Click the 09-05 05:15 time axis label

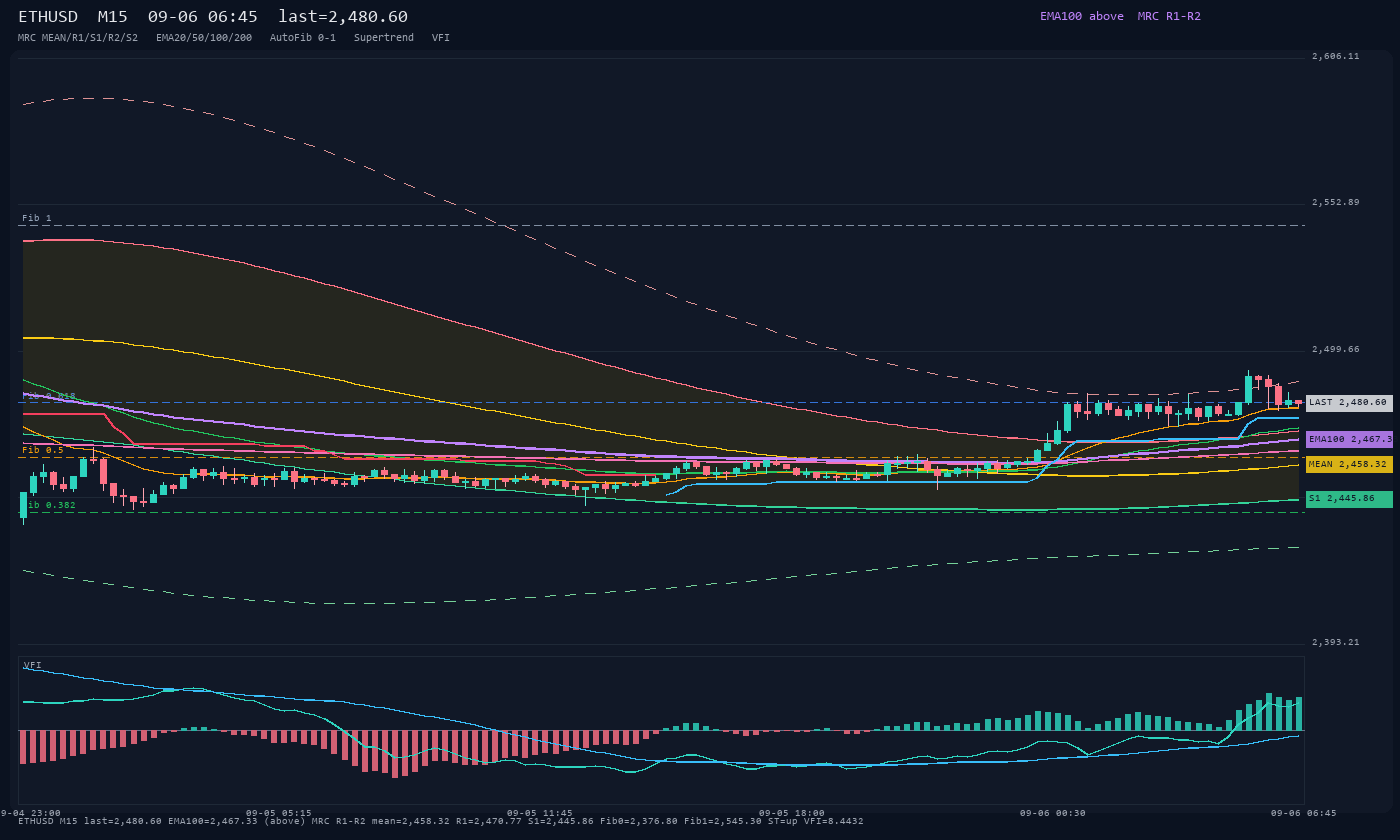point(278,813)
